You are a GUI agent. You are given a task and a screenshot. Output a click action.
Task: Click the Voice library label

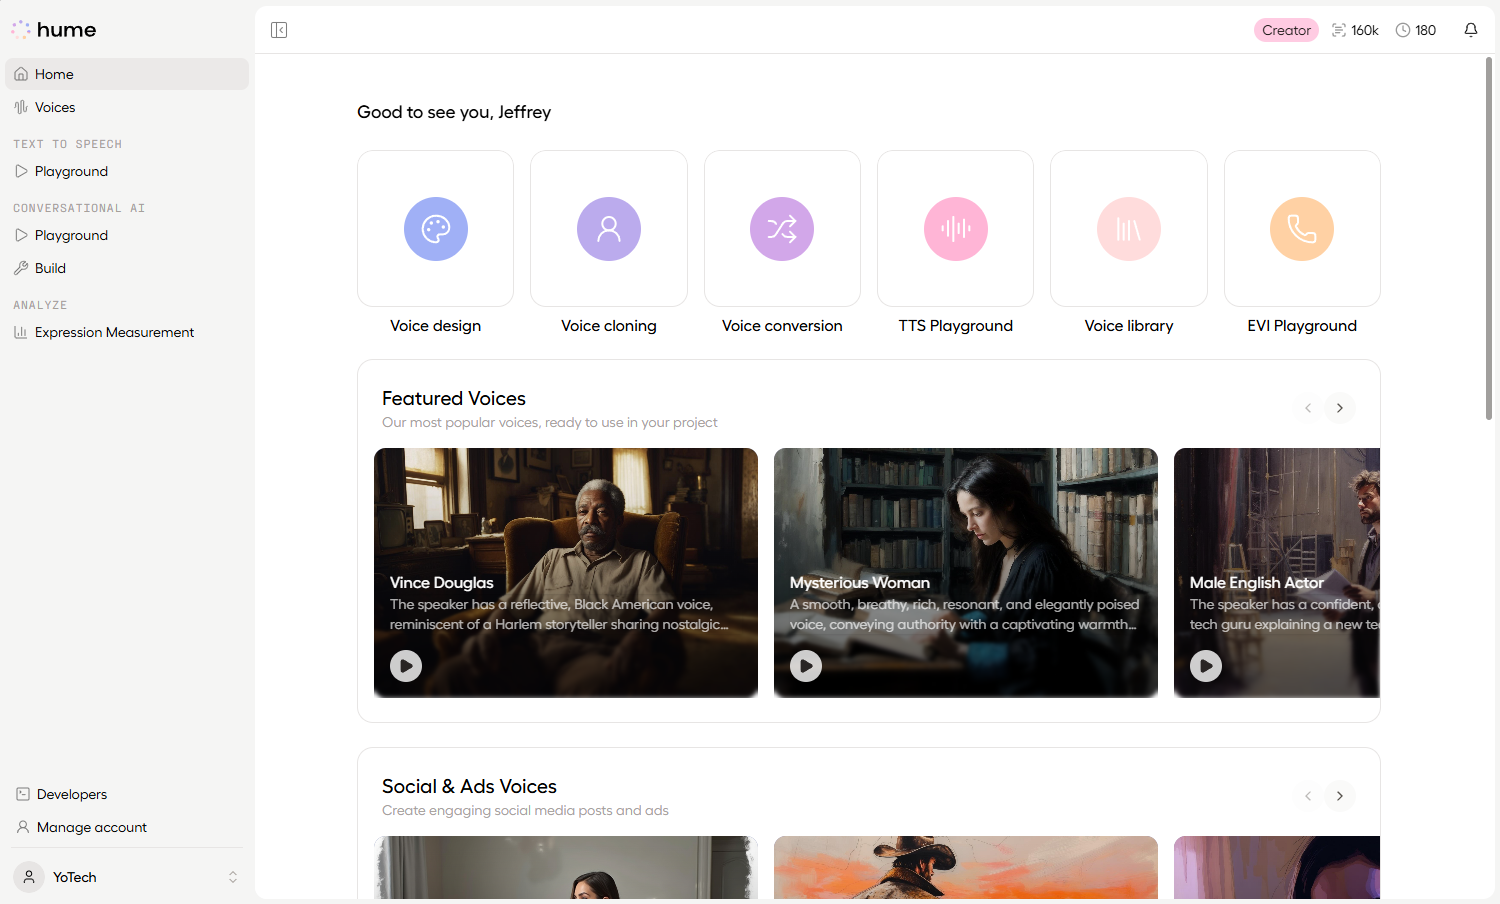point(1129,326)
